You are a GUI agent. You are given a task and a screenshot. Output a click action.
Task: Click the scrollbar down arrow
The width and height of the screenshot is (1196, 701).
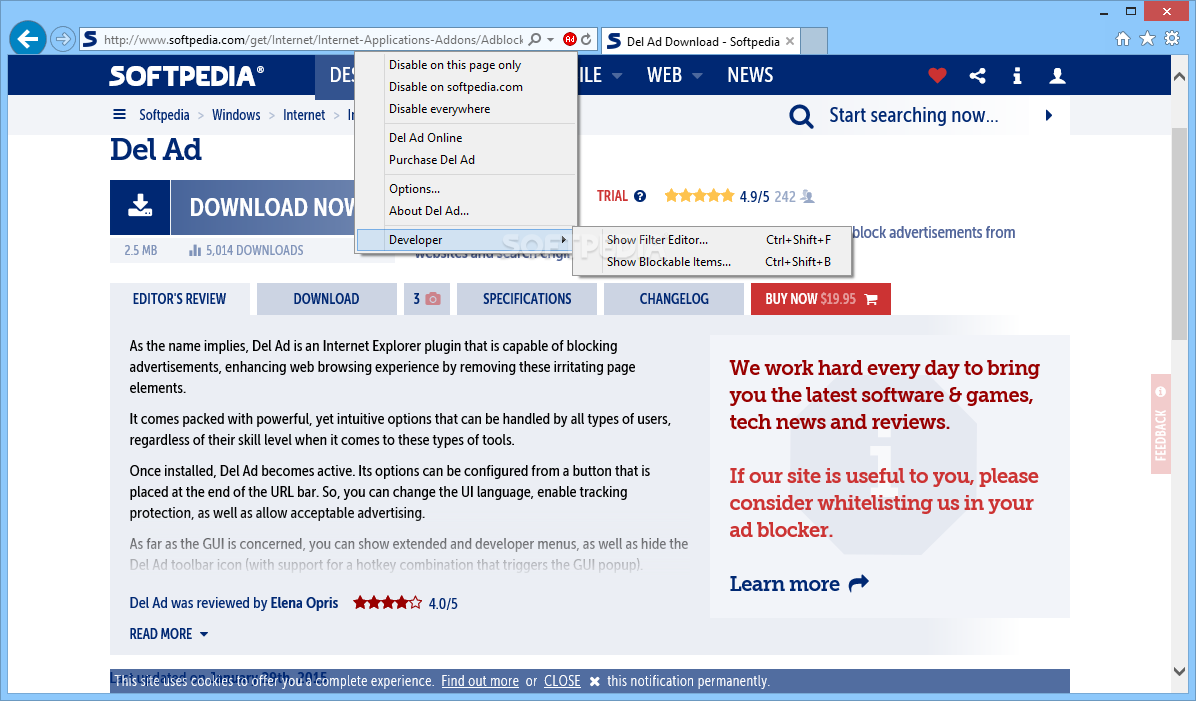pyautogui.click(x=1179, y=671)
